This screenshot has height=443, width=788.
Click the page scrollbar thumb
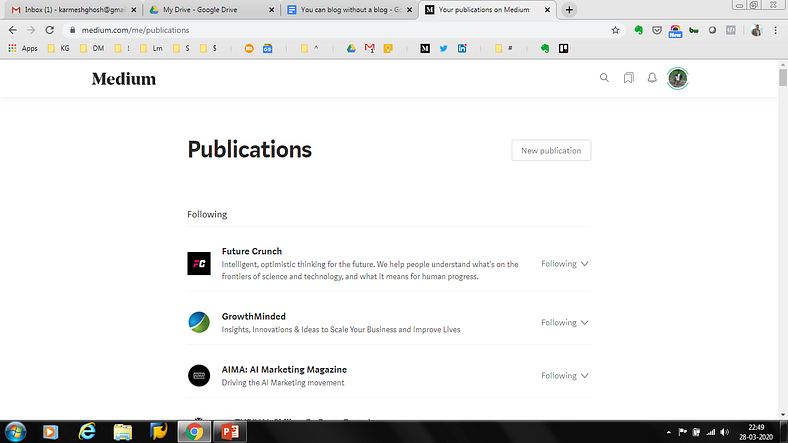(x=782, y=77)
